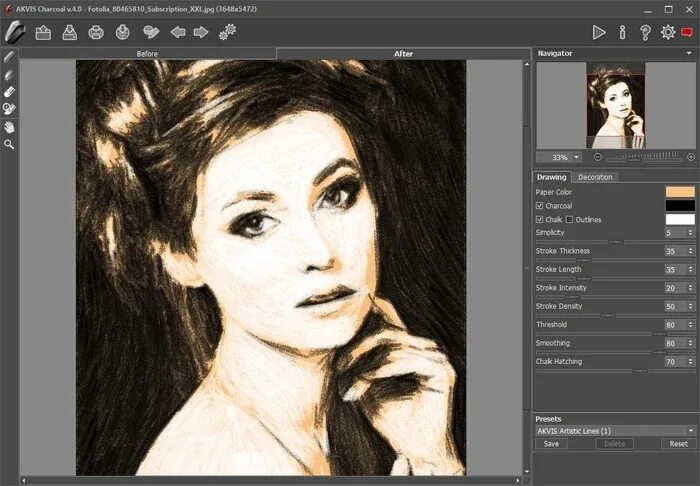
Task: Open the 33% zoom level dropdown
Action: coord(577,157)
